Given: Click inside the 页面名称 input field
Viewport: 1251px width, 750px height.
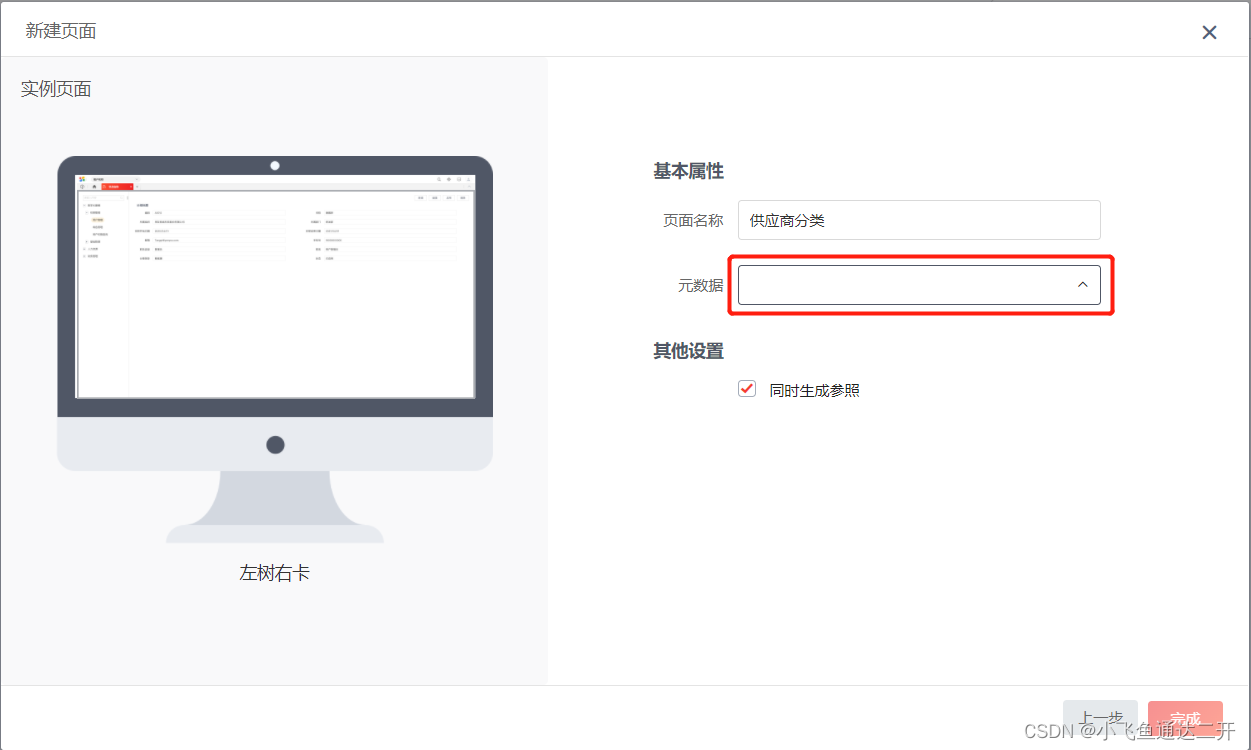Looking at the screenshot, I should point(918,220).
